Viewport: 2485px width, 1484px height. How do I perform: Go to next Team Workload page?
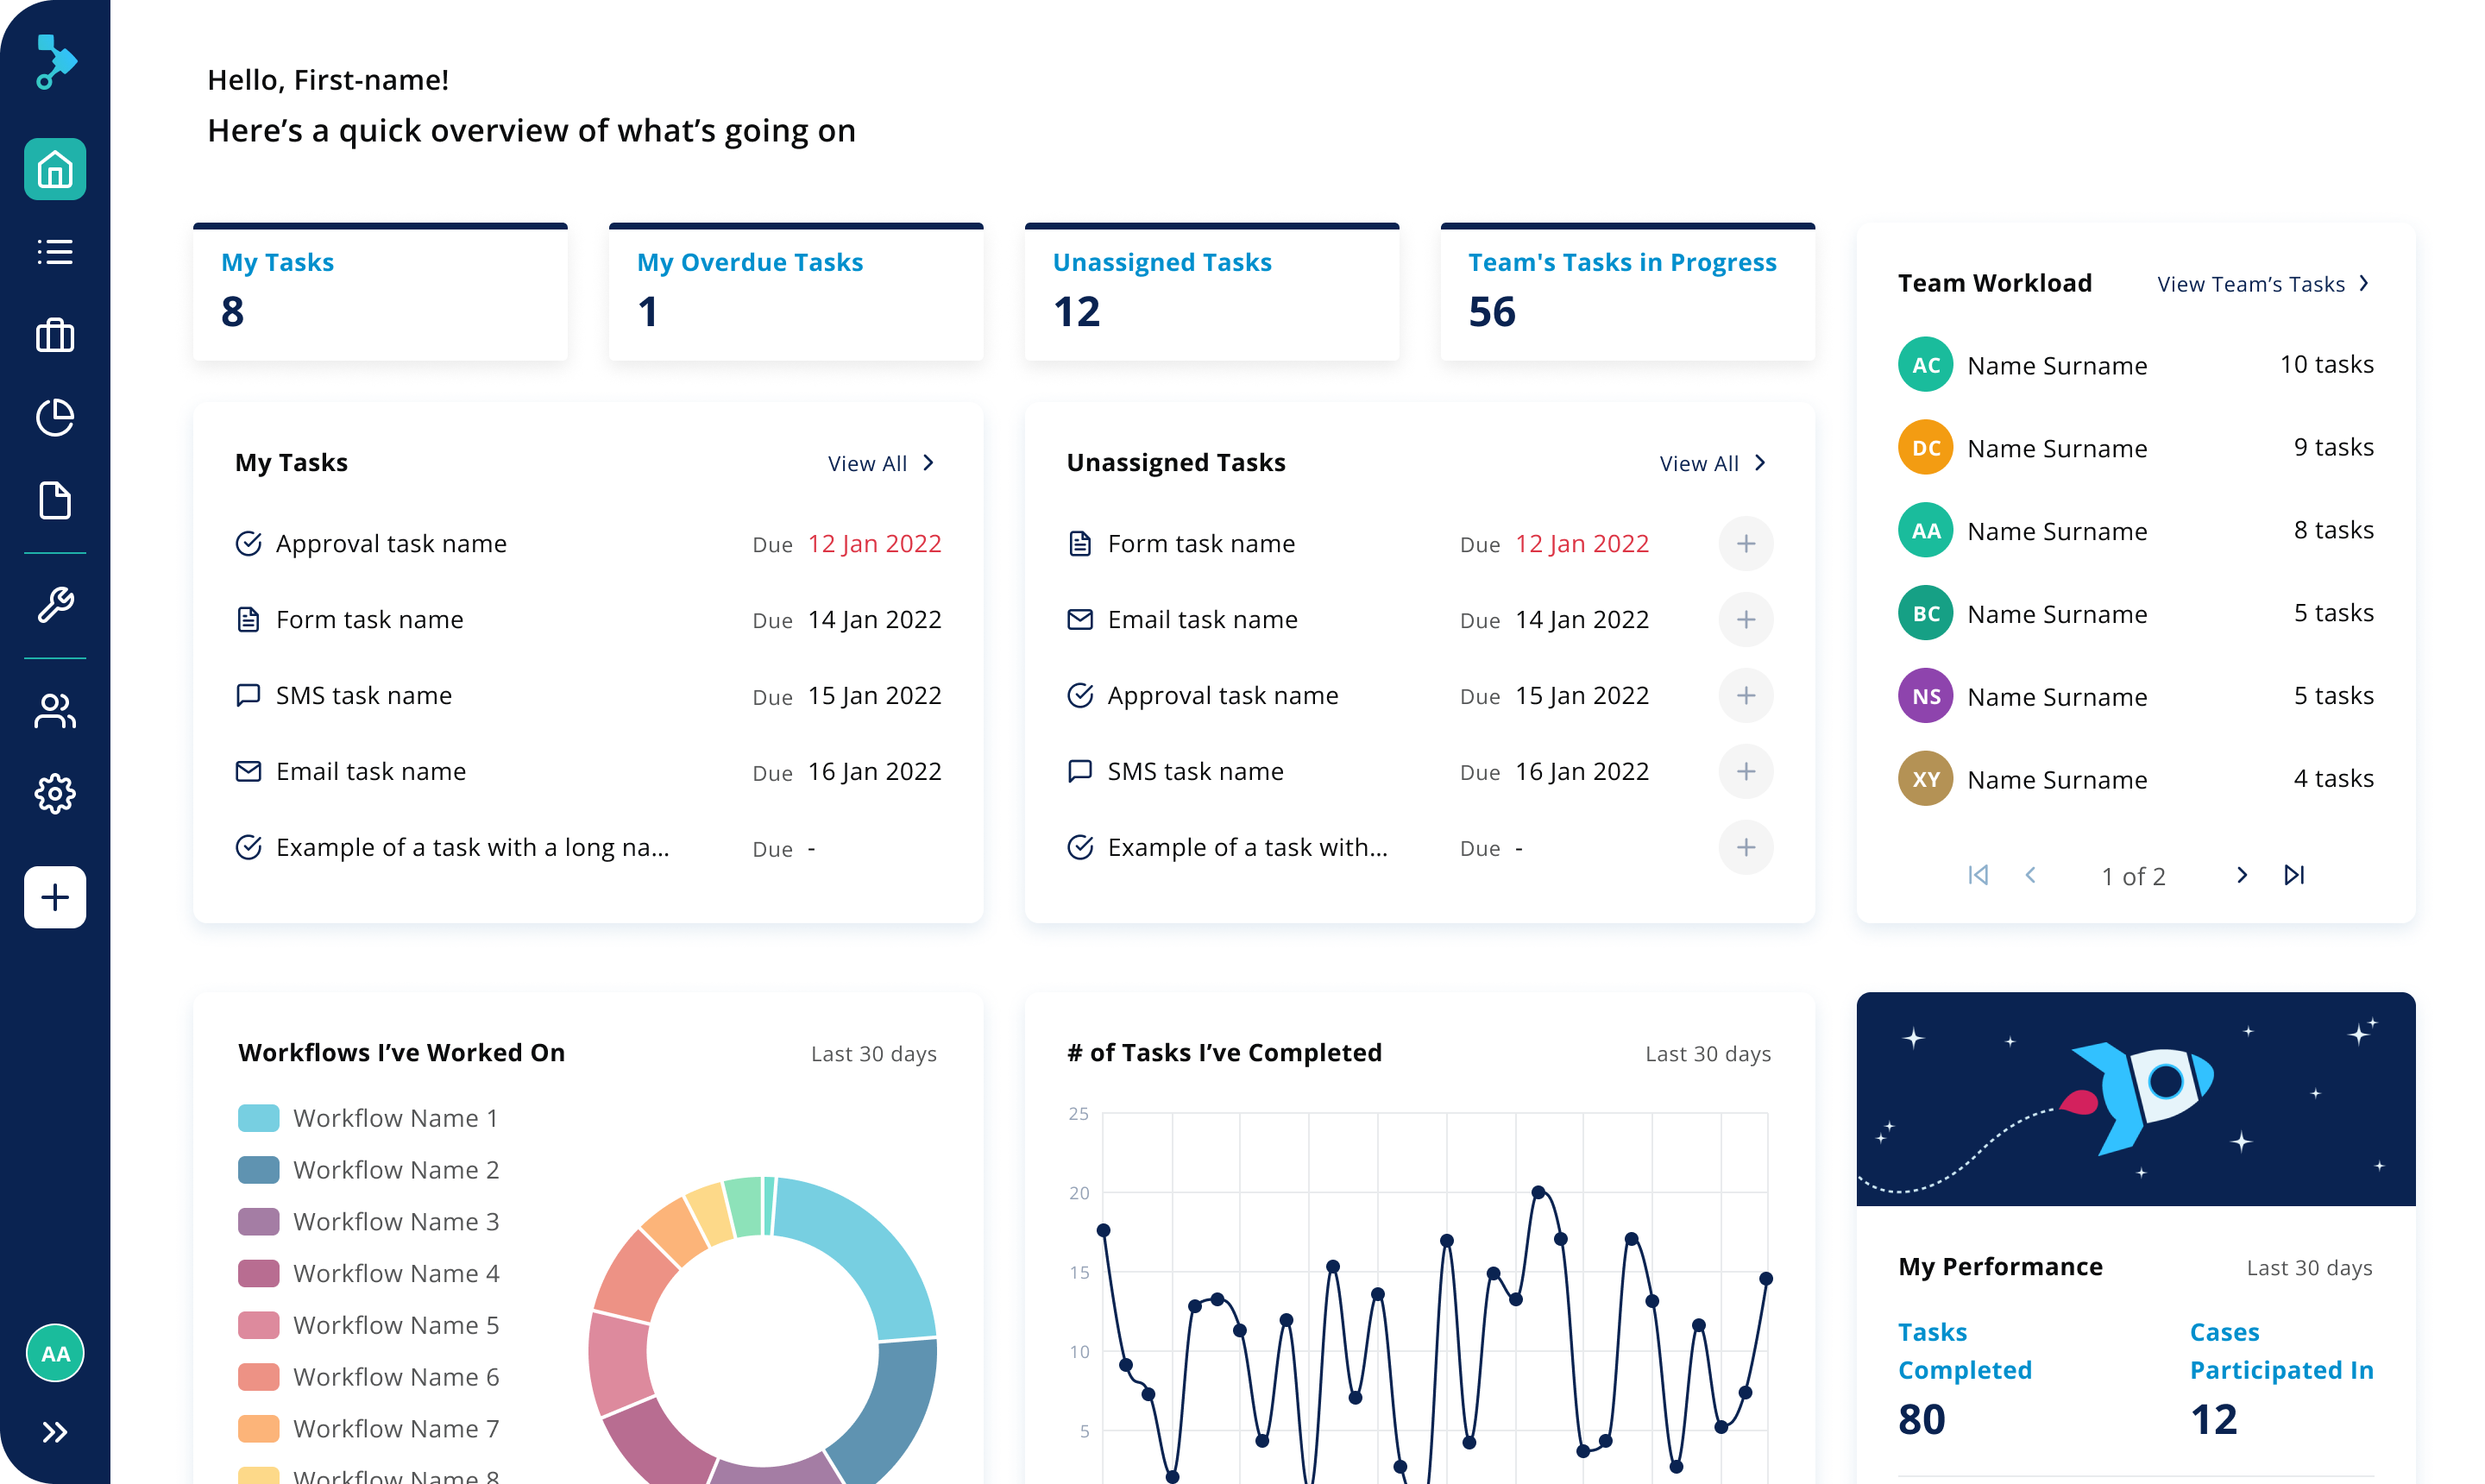coord(2241,876)
